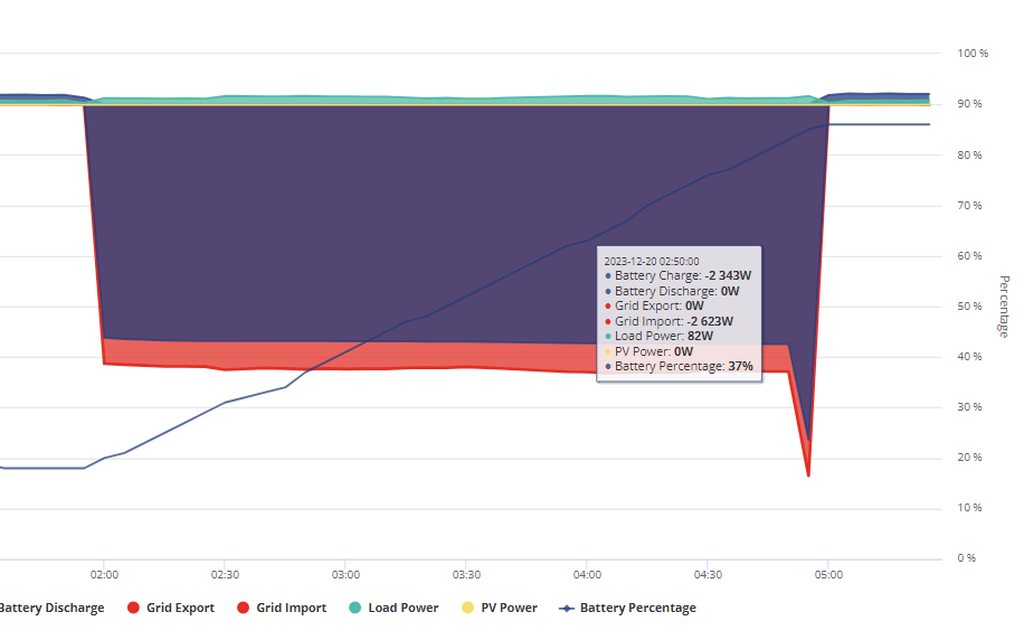Screen dimensions: 1024x640
Task: Click the 03:00 time axis label
Action: pyautogui.click(x=346, y=575)
